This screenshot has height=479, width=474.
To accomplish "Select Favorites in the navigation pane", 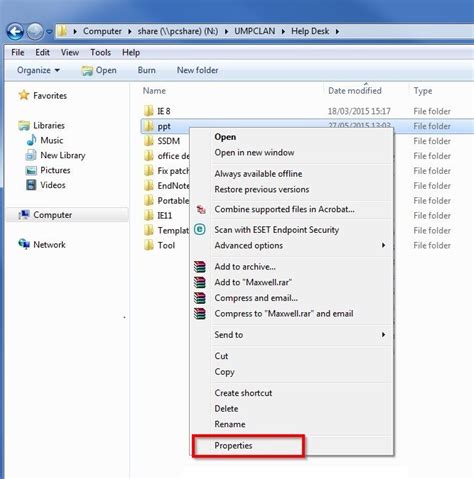I will pyautogui.click(x=50, y=96).
